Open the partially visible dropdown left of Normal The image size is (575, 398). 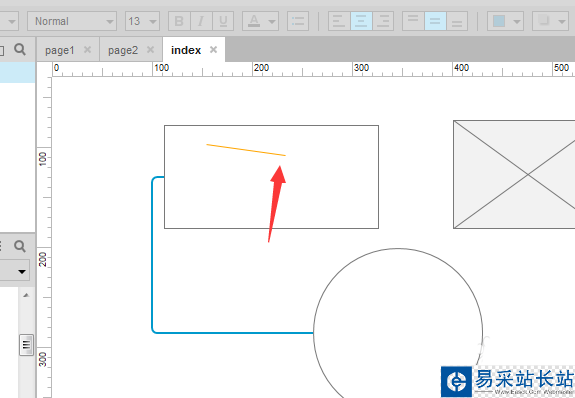coord(9,21)
